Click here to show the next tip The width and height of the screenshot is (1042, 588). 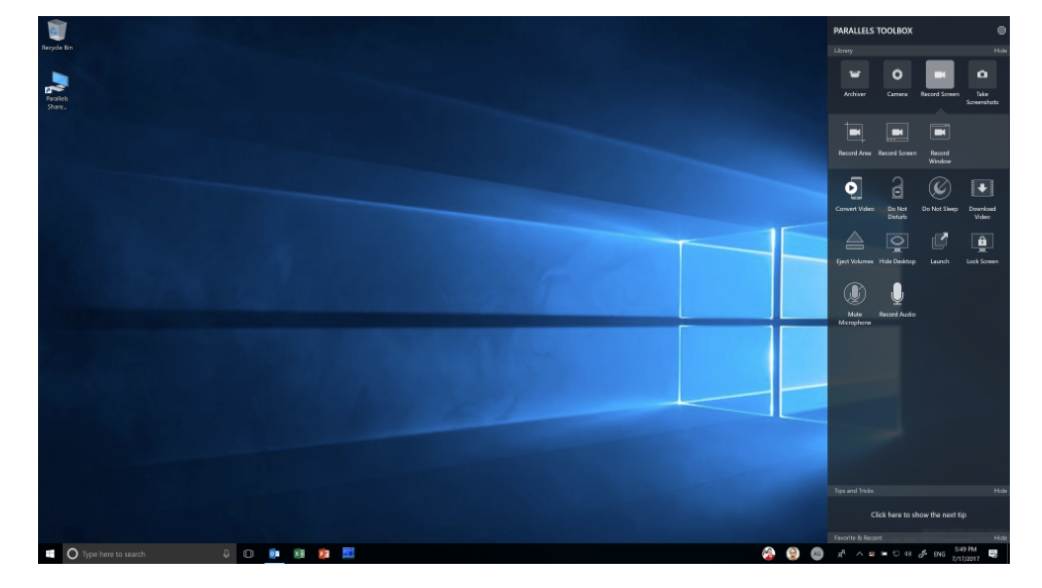918,515
